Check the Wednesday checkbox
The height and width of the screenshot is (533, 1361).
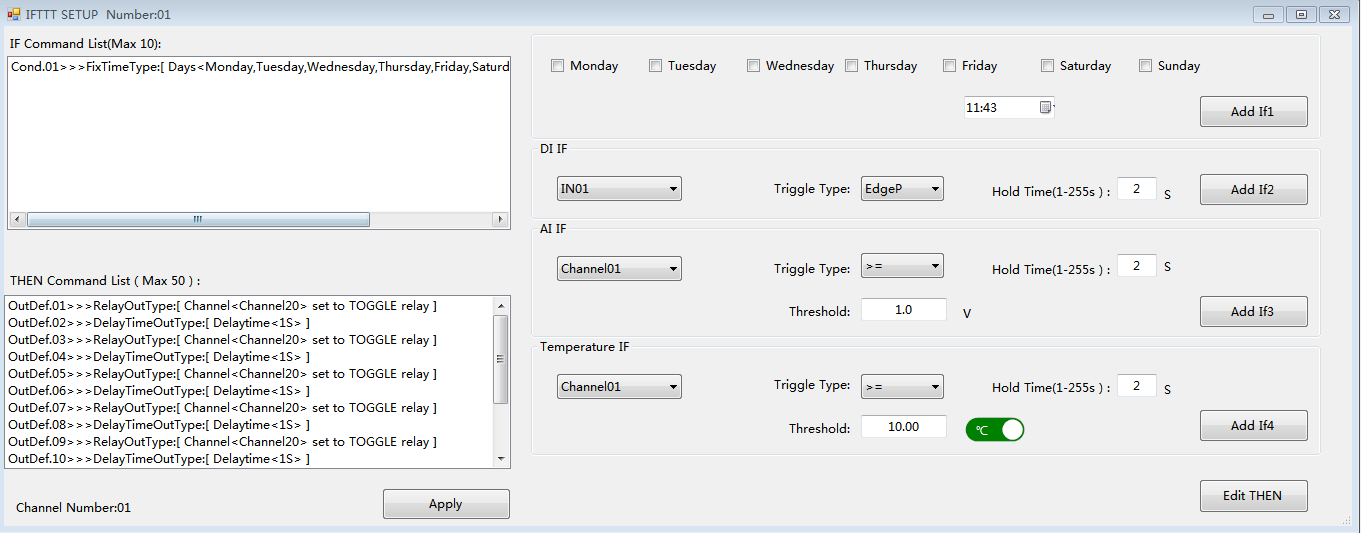[754, 66]
